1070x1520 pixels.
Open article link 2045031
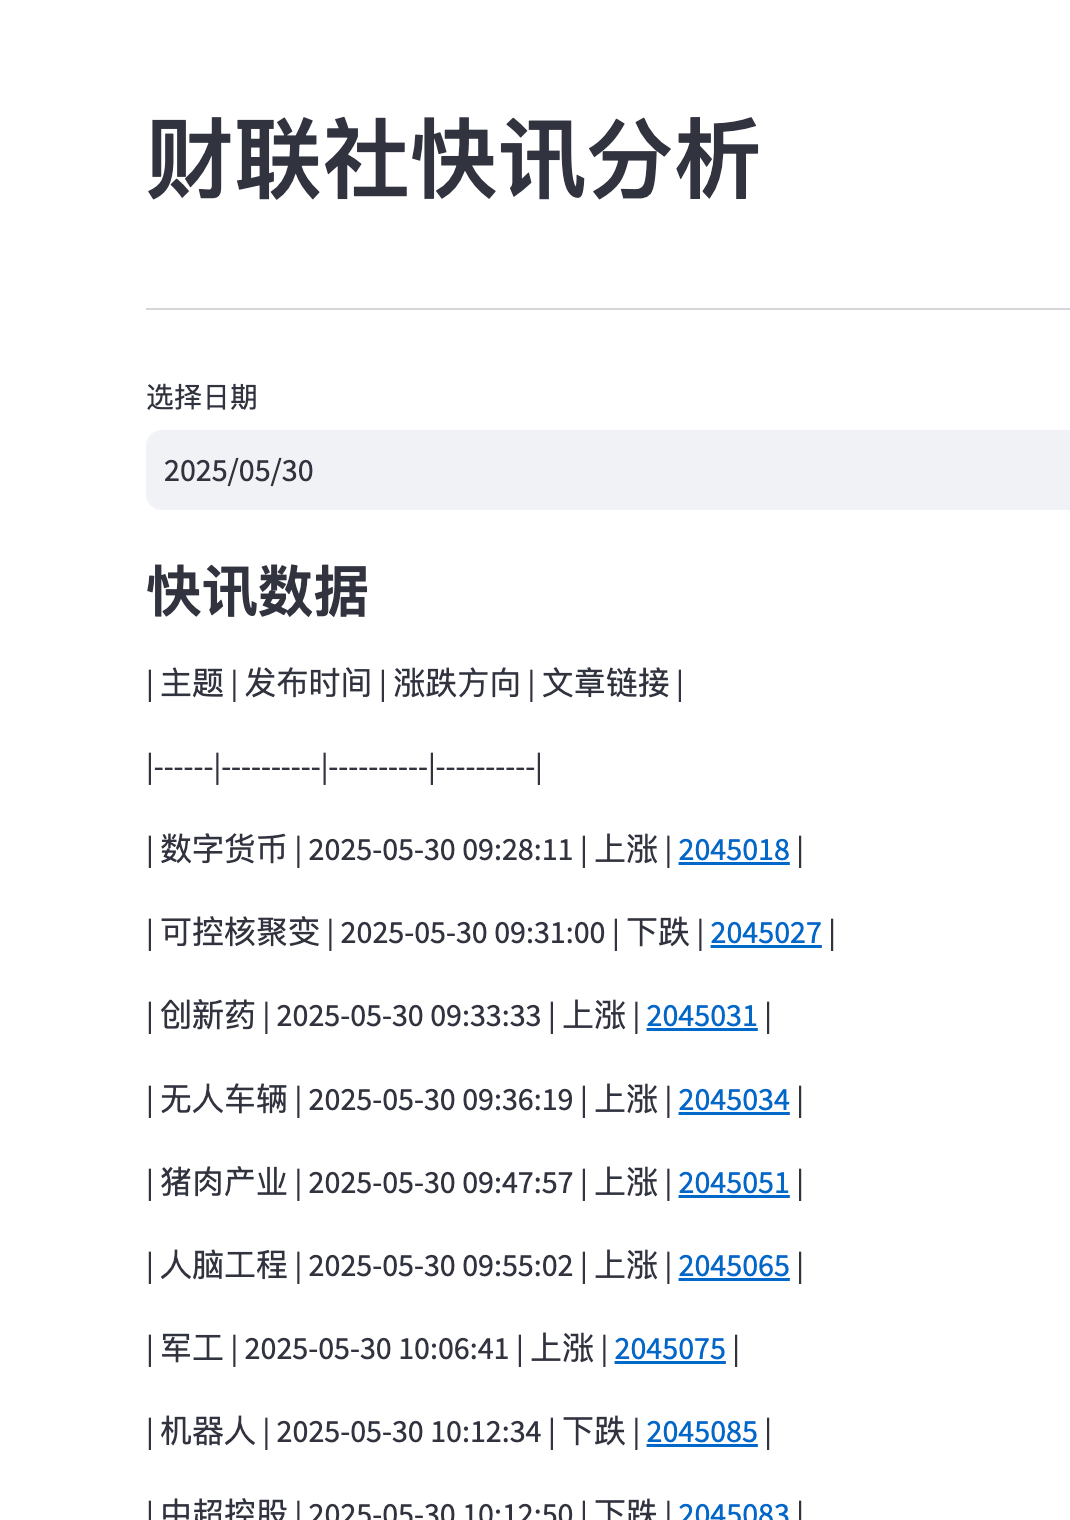click(702, 1016)
